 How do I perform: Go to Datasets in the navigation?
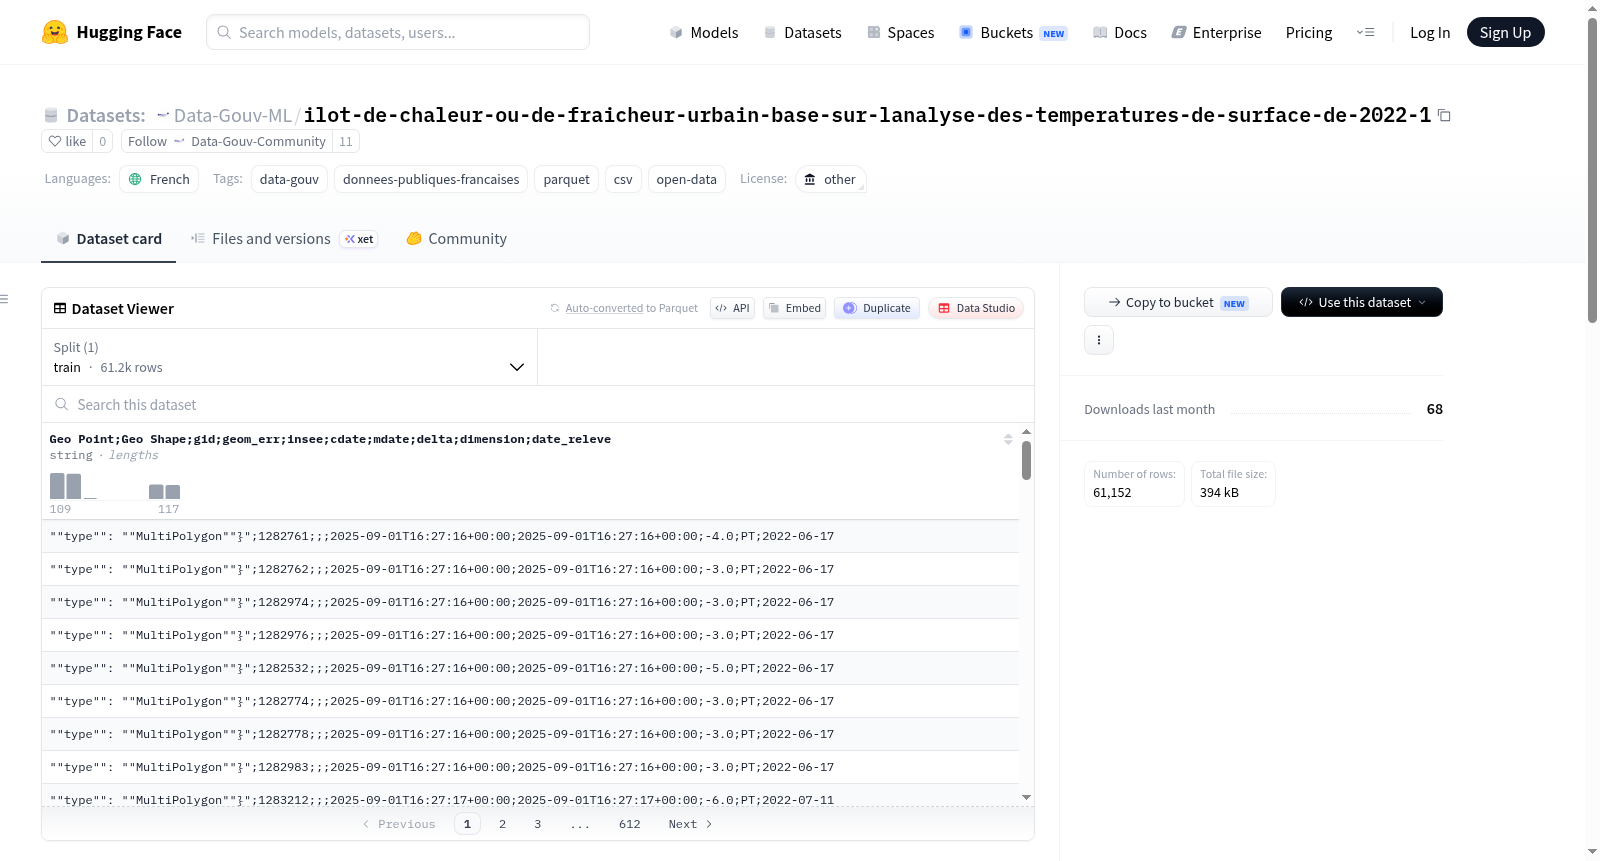click(803, 33)
